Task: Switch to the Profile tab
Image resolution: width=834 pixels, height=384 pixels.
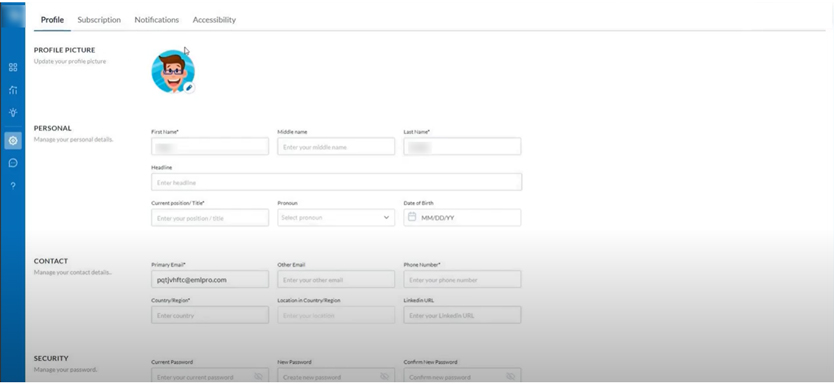Action: click(52, 20)
